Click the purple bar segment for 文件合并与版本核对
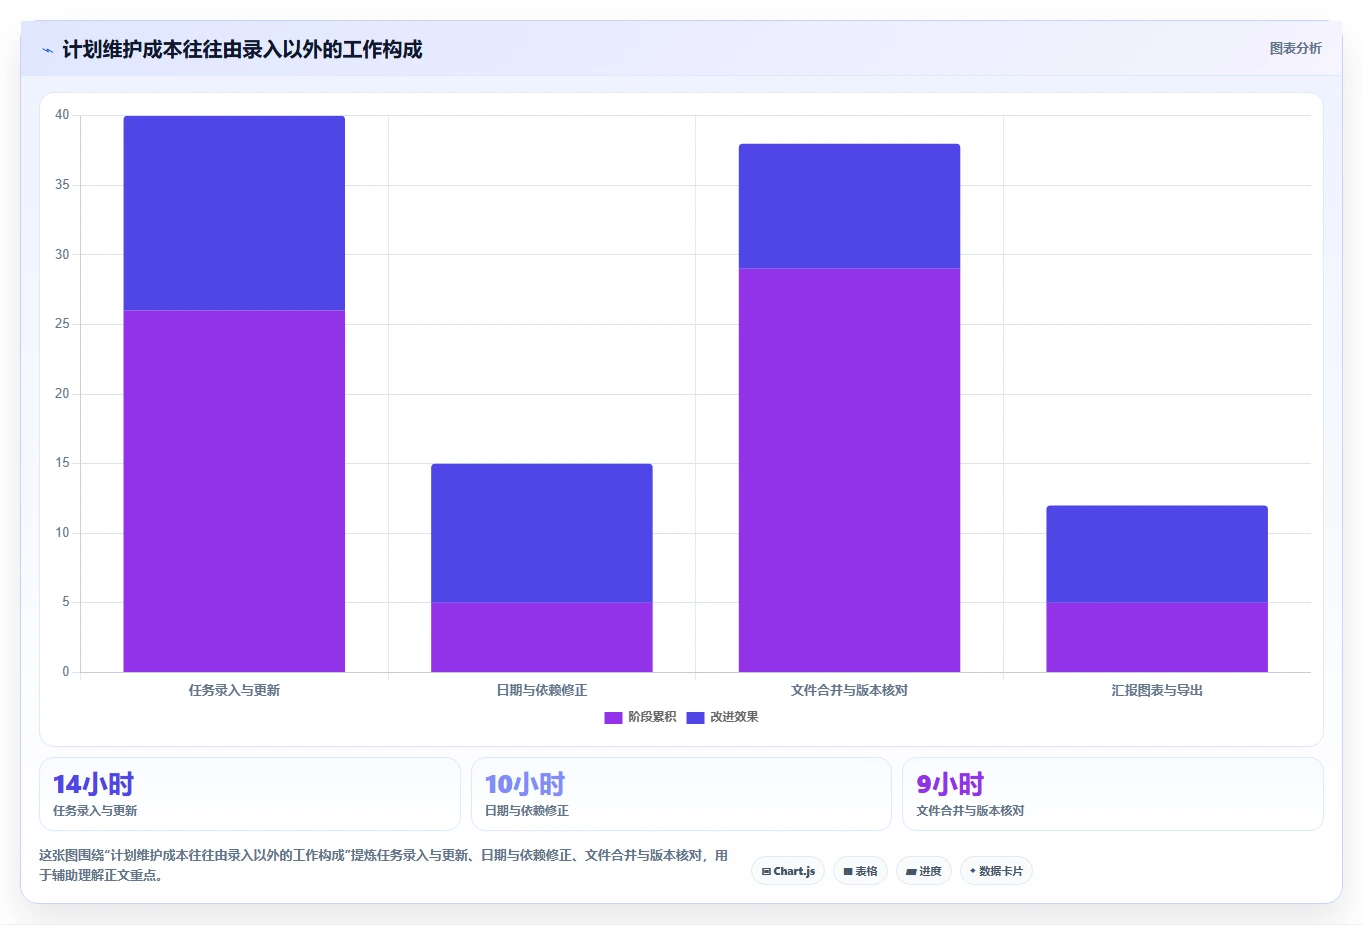Viewport: 1363px width, 925px height. point(849,470)
